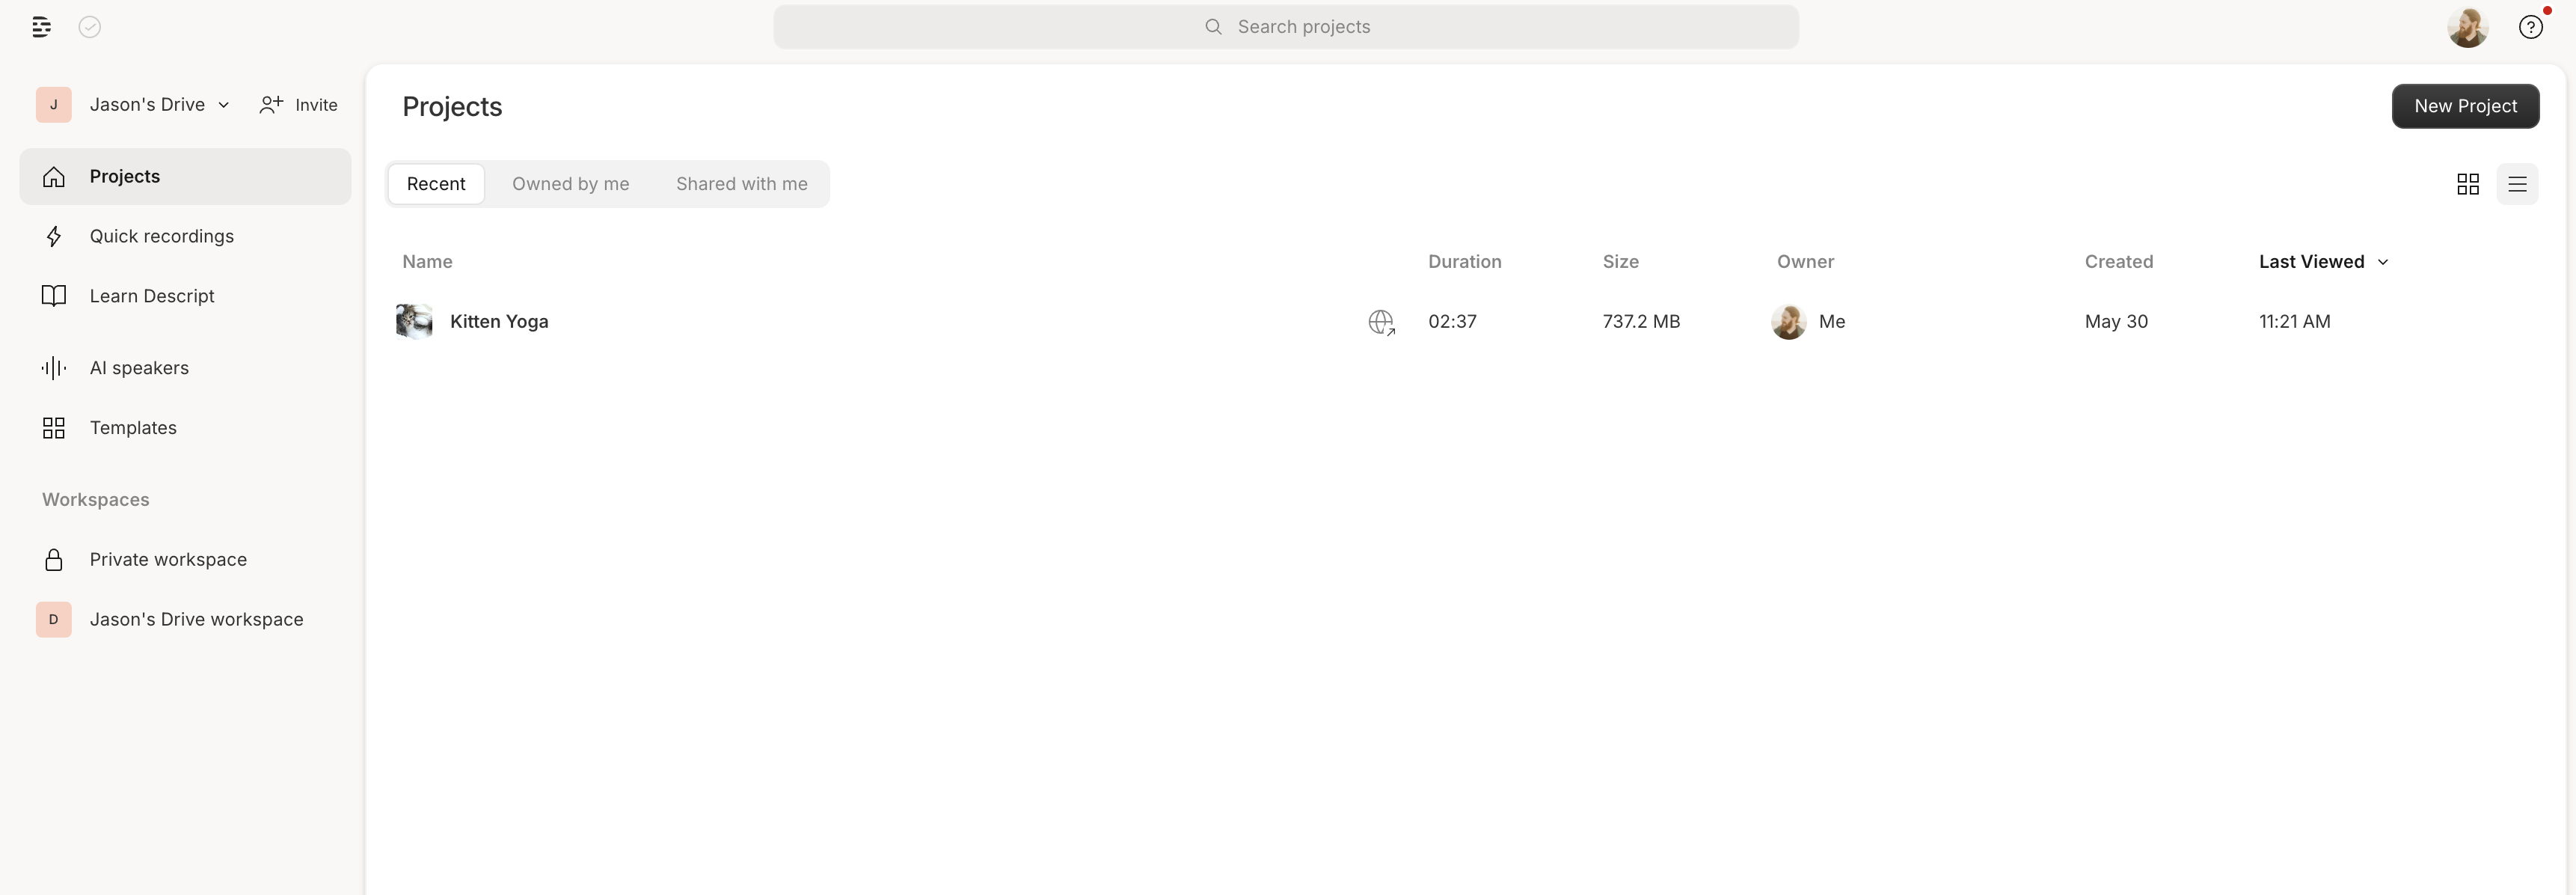The image size is (2576, 895).
Task: Open the Last Viewed sort dropdown
Action: tap(2322, 262)
